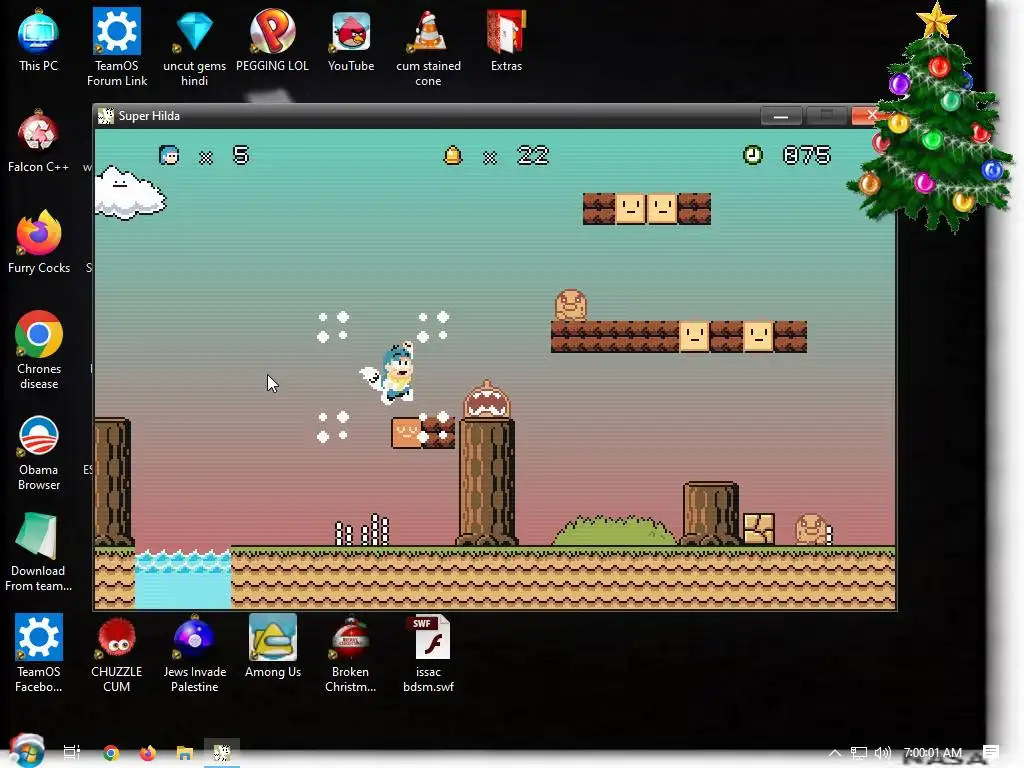Select the red fuzzy Chuzzle desktop icon

coord(116,653)
